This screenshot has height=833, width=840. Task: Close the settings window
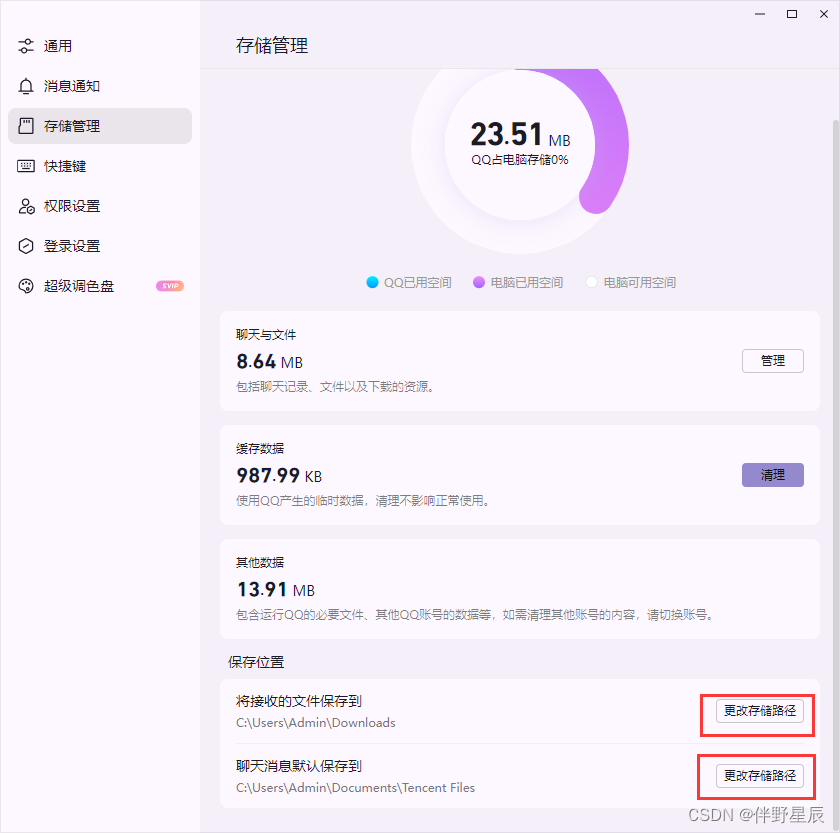pyautogui.click(x=824, y=14)
